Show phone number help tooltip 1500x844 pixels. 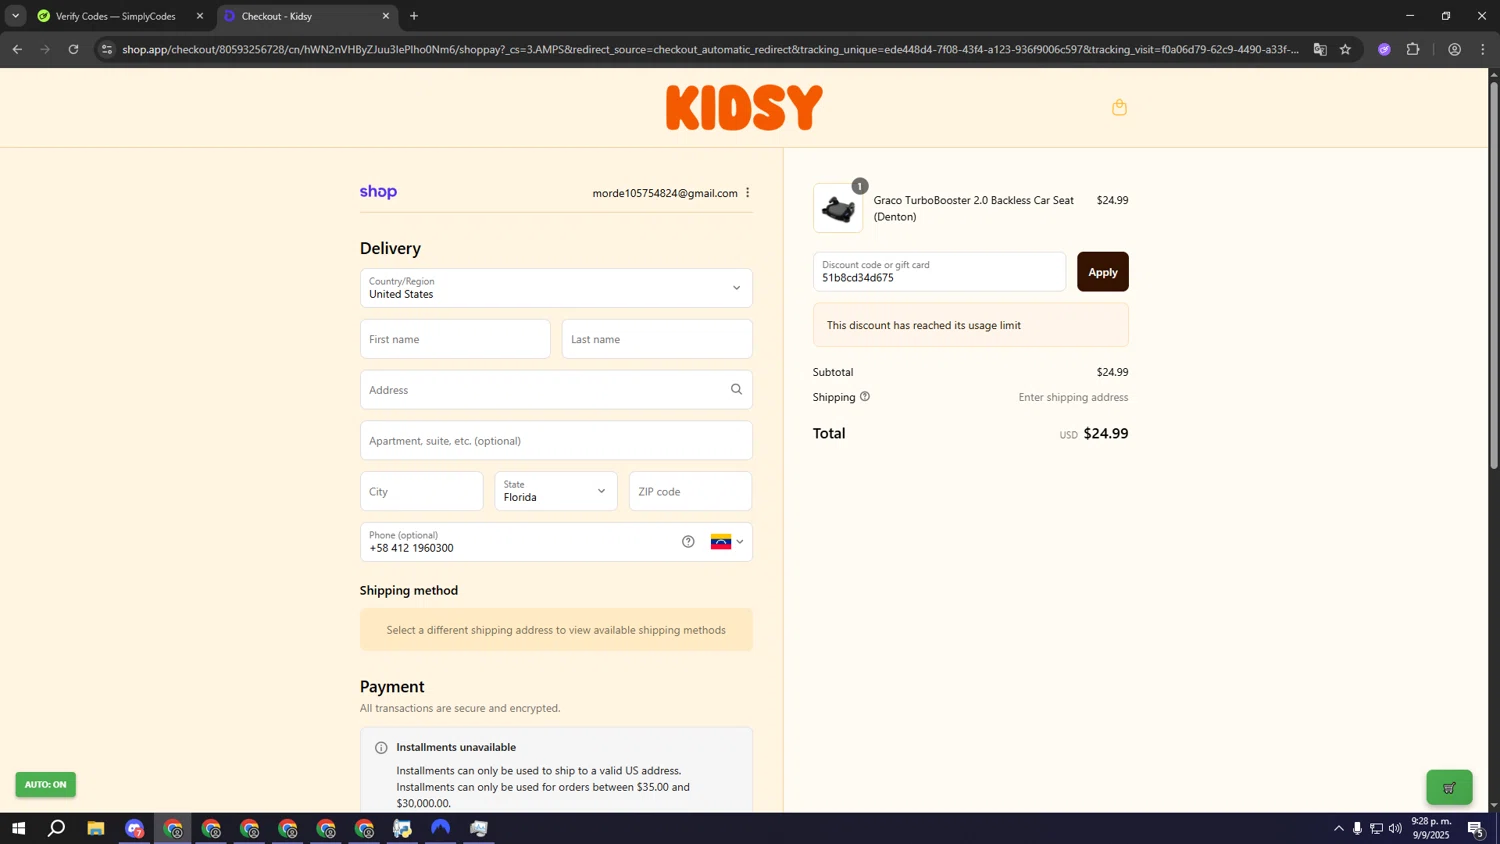688,542
